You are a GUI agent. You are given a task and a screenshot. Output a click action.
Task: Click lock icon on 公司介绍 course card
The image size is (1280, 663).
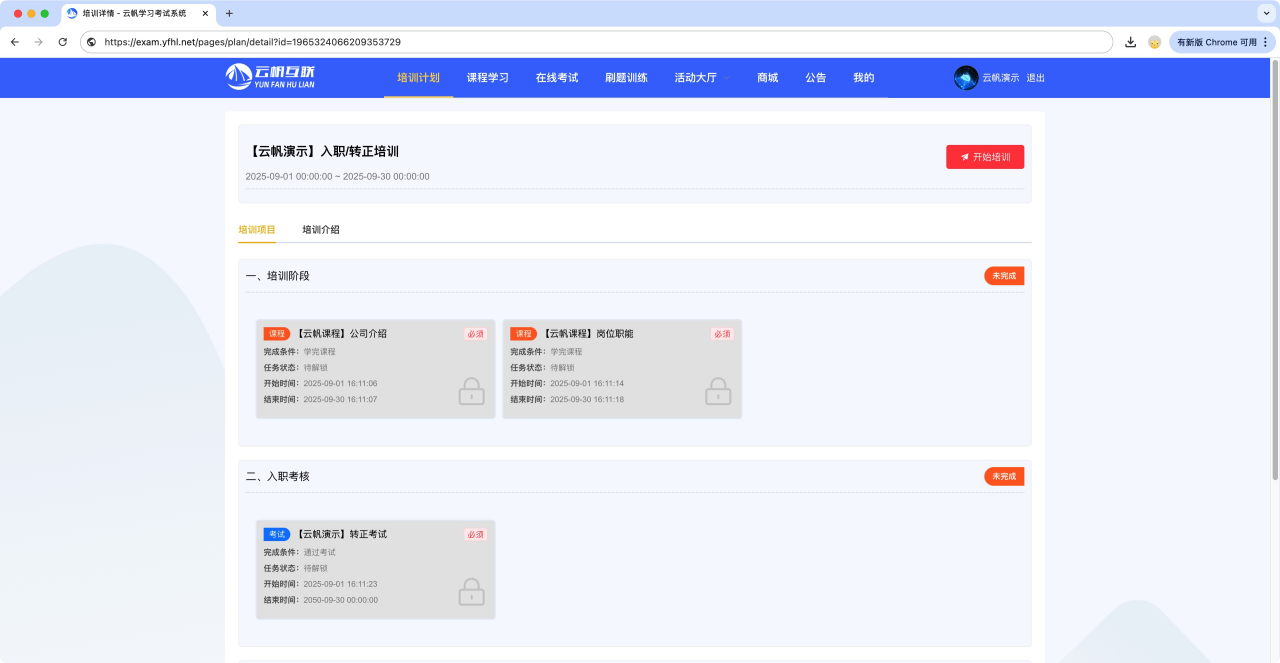point(471,391)
